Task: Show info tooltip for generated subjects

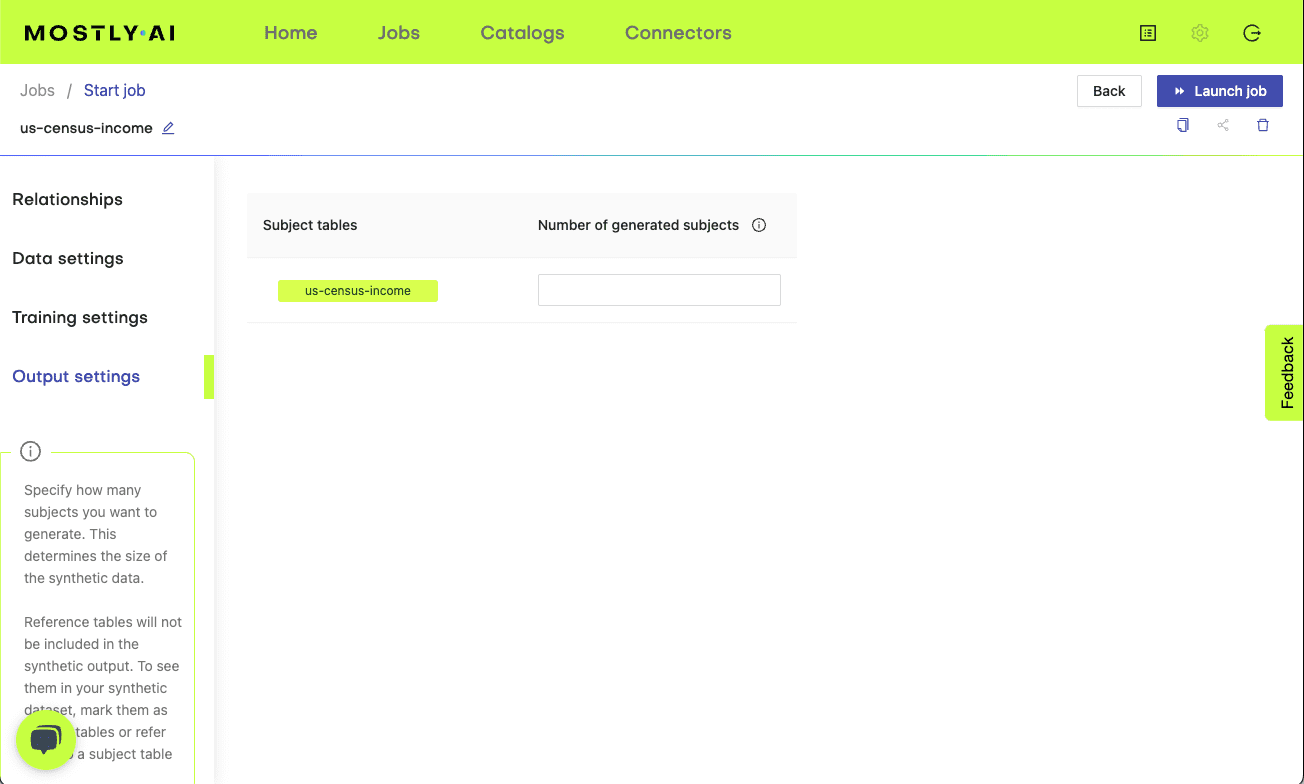Action: click(759, 225)
